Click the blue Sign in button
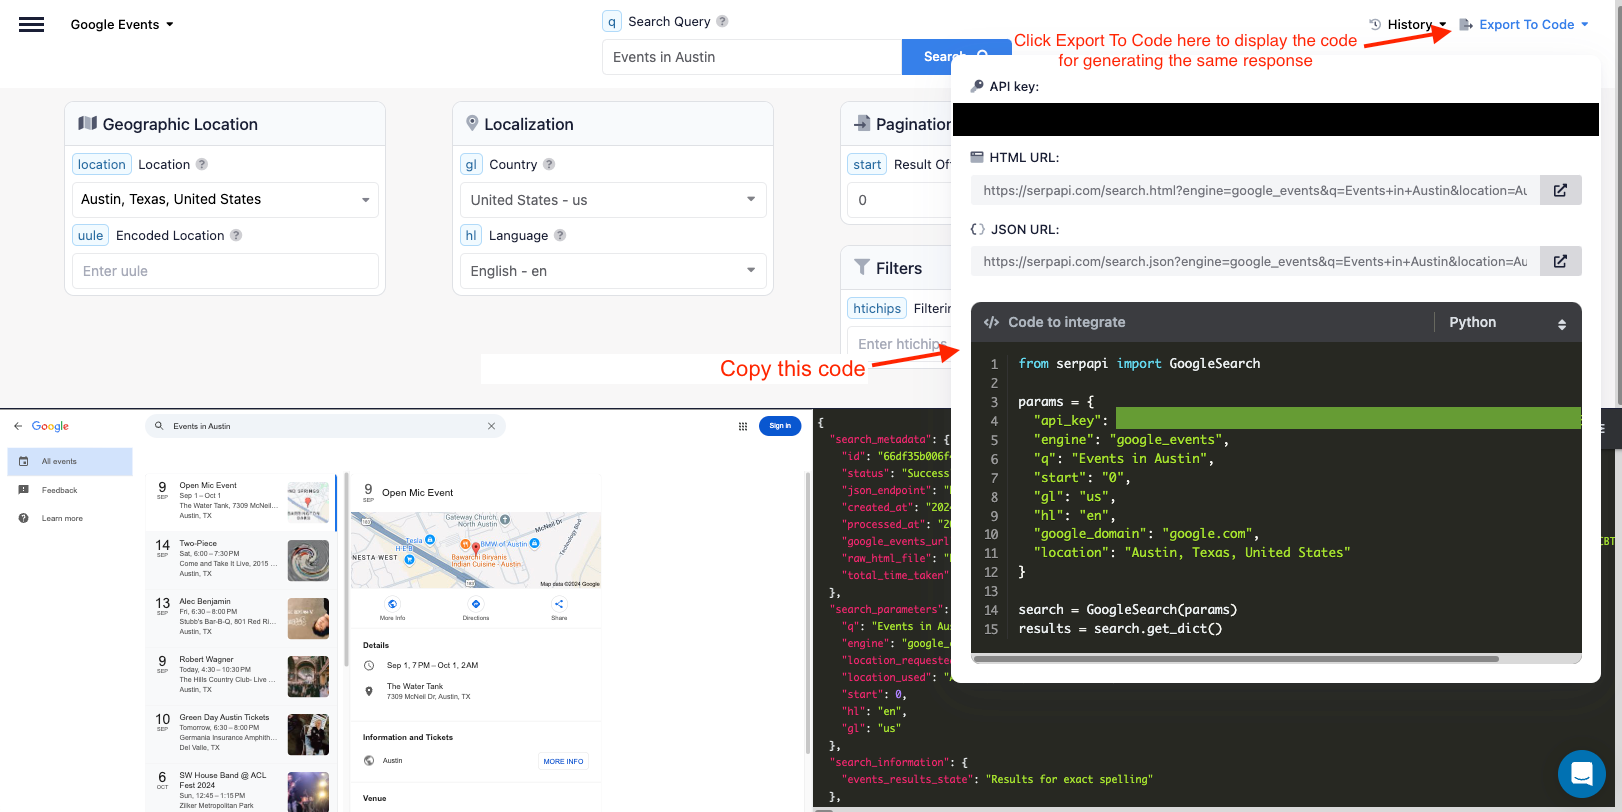 coord(780,426)
